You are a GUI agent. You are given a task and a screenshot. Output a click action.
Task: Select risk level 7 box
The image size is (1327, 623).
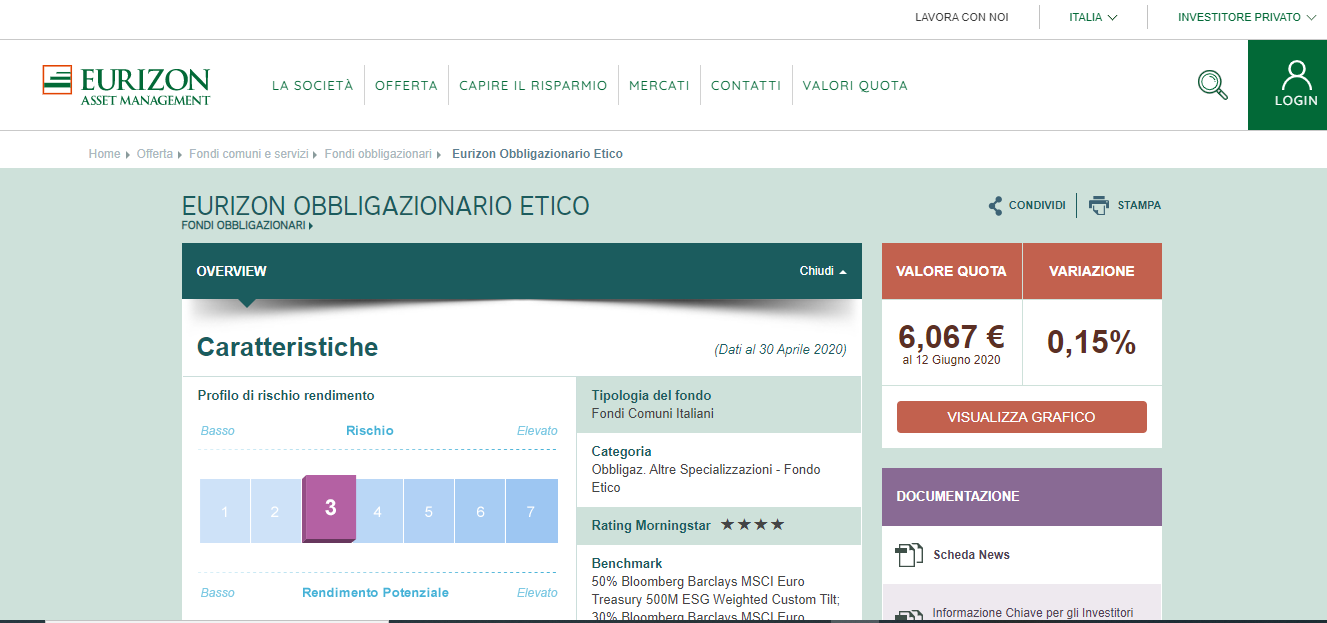click(x=531, y=511)
